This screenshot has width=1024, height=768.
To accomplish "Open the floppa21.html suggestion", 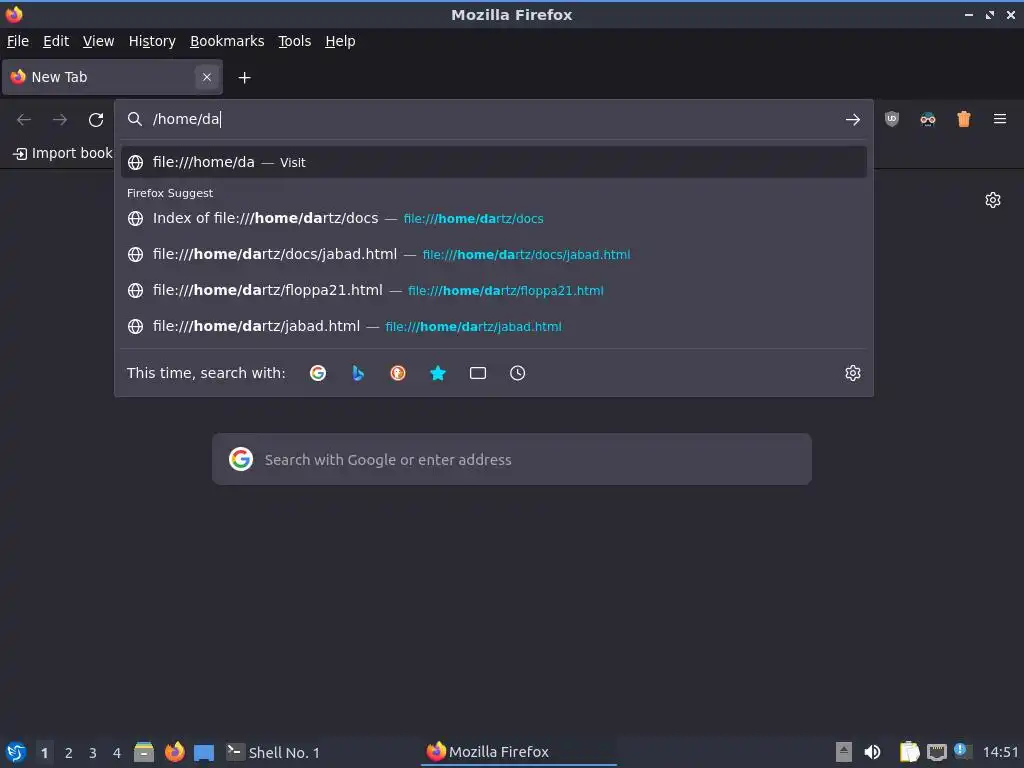I will tap(494, 290).
